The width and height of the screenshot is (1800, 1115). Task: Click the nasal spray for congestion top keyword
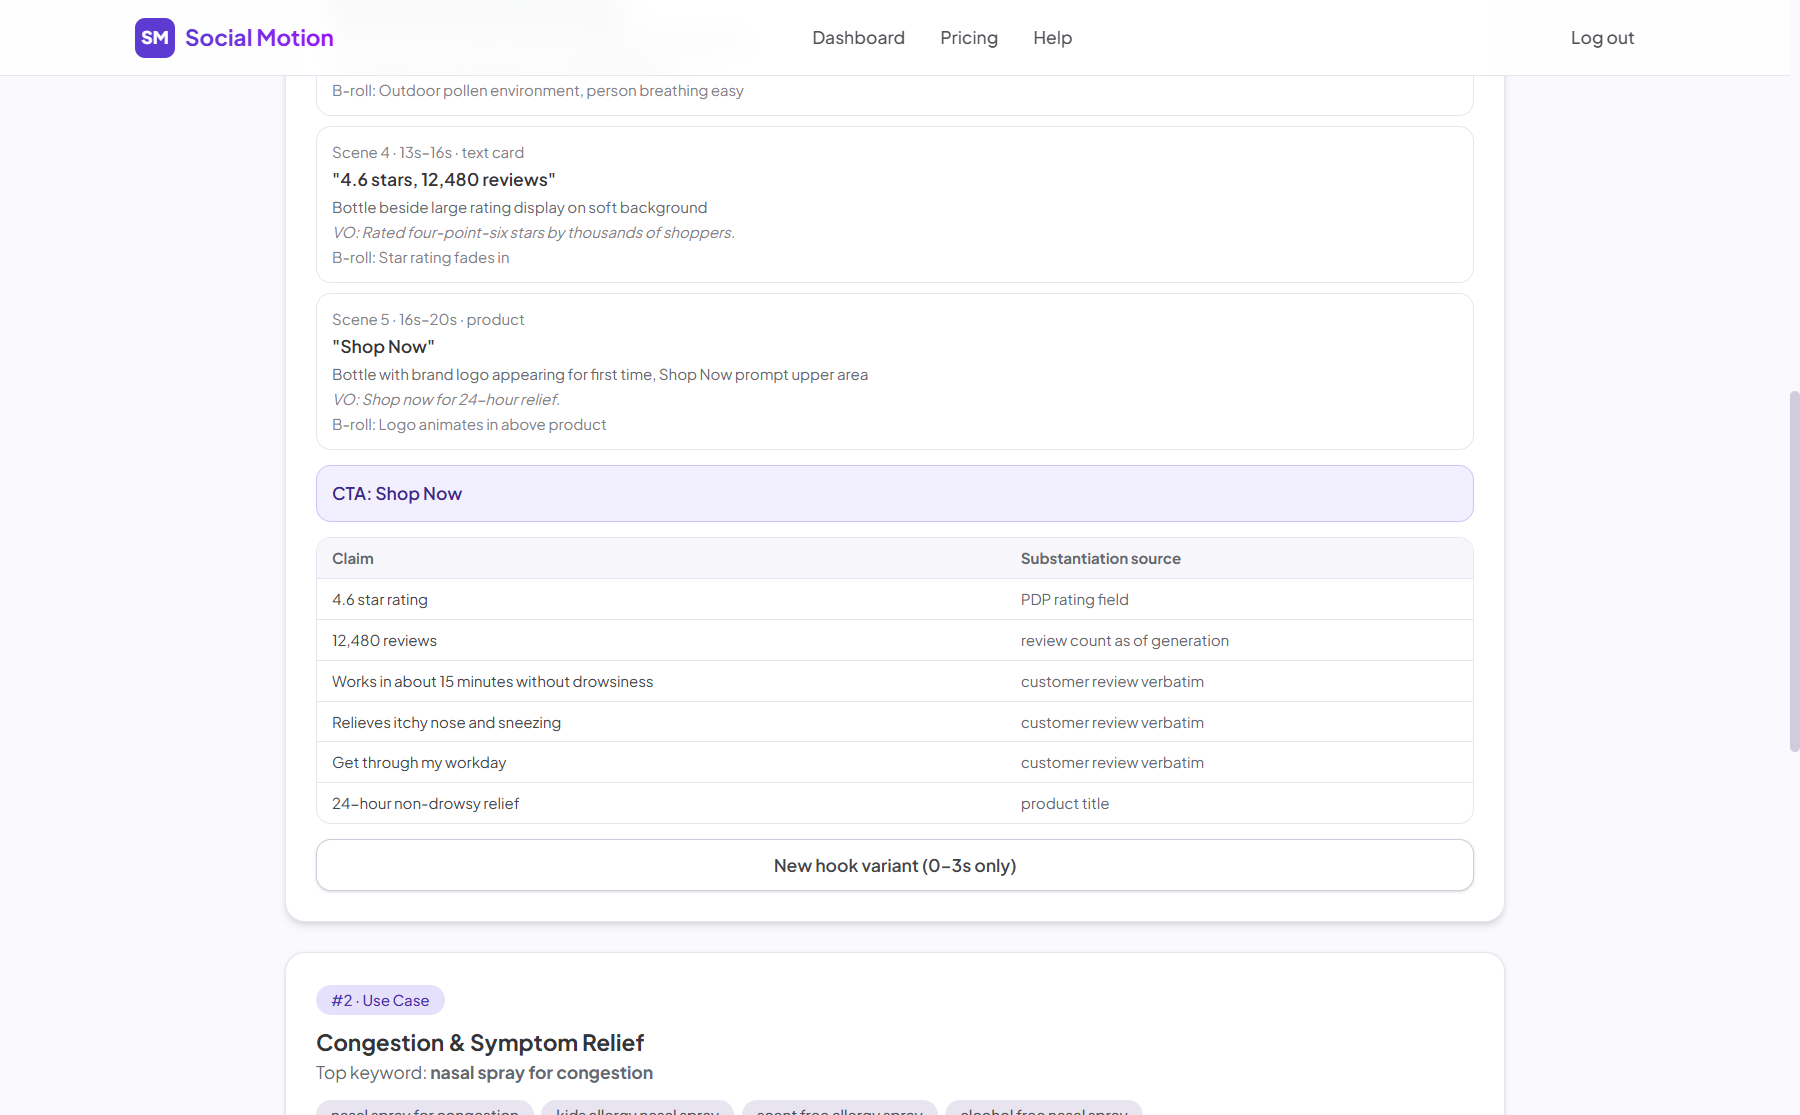point(541,1073)
